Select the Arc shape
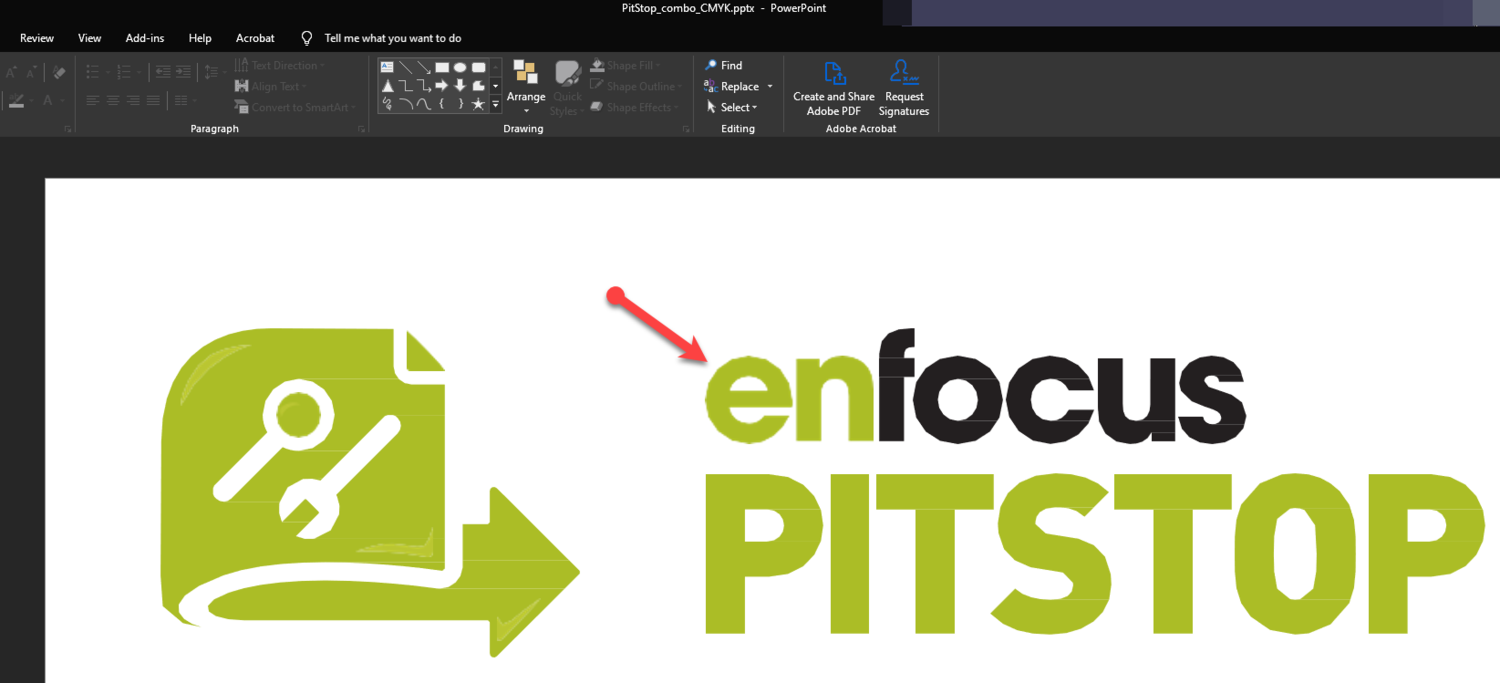The image size is (1500, 683). coord(406,104)
